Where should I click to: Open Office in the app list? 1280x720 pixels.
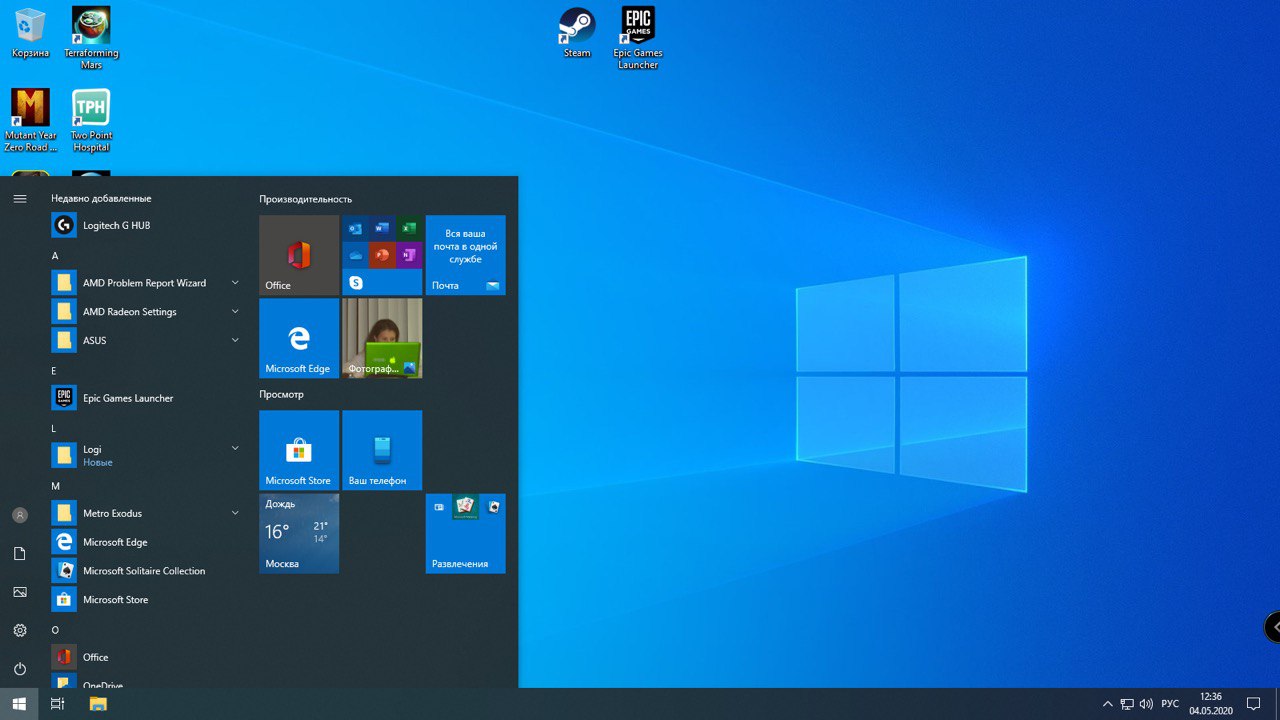[x=147, y=657]
